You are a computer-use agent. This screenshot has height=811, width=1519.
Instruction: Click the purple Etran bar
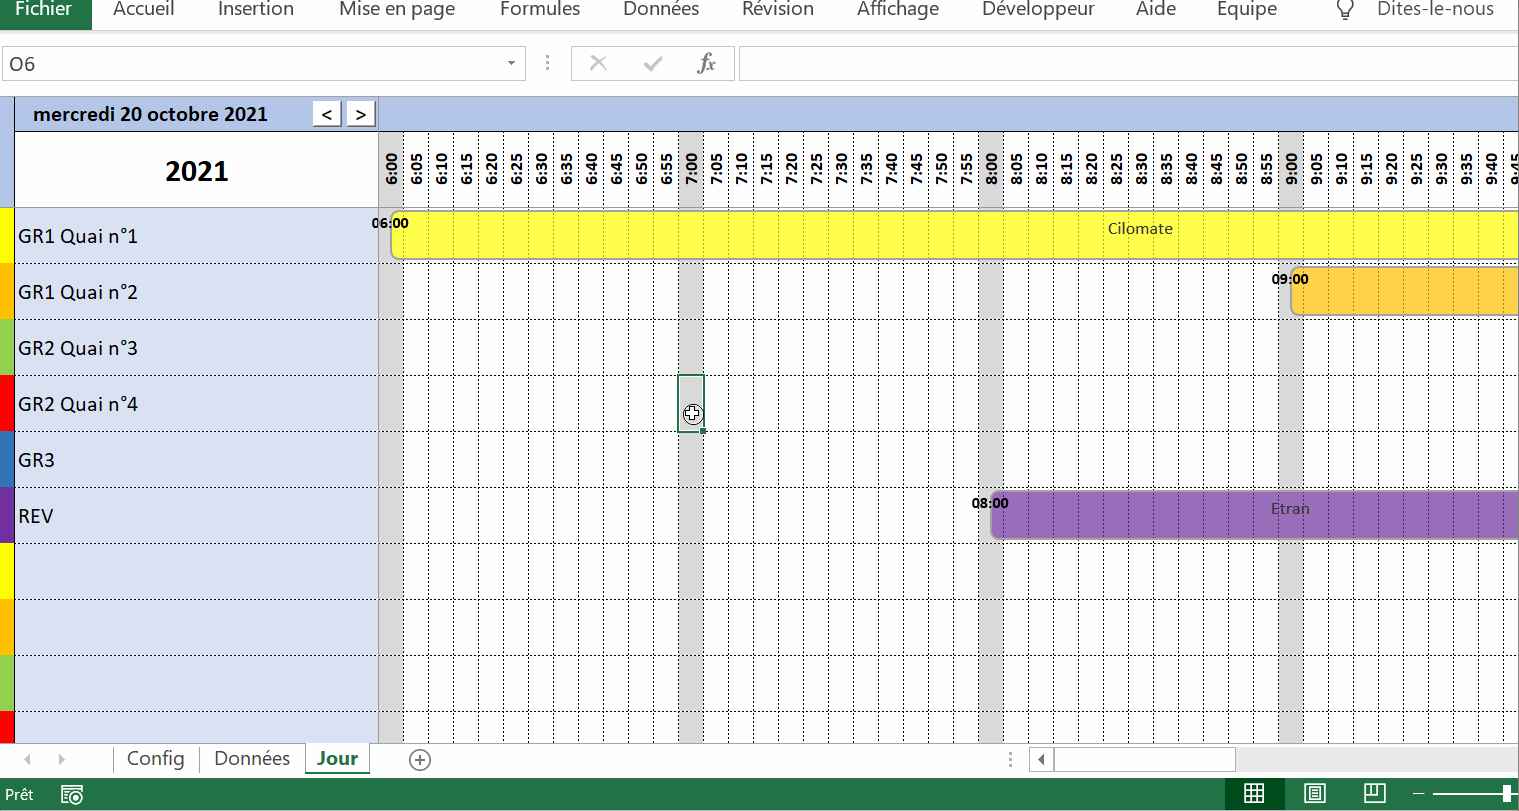tap(1255, 515)
